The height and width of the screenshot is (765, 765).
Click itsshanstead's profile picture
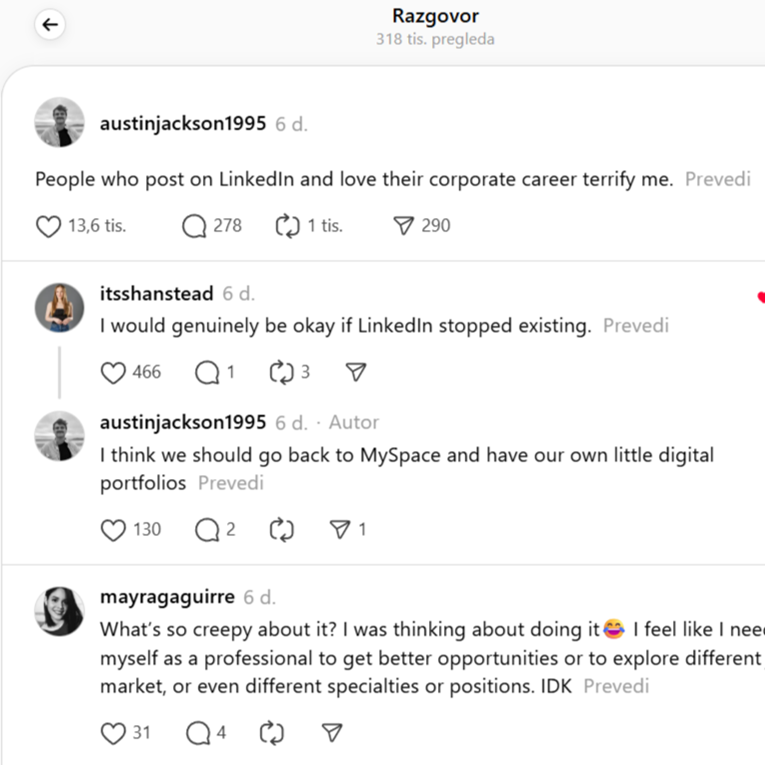pos(60,307)
